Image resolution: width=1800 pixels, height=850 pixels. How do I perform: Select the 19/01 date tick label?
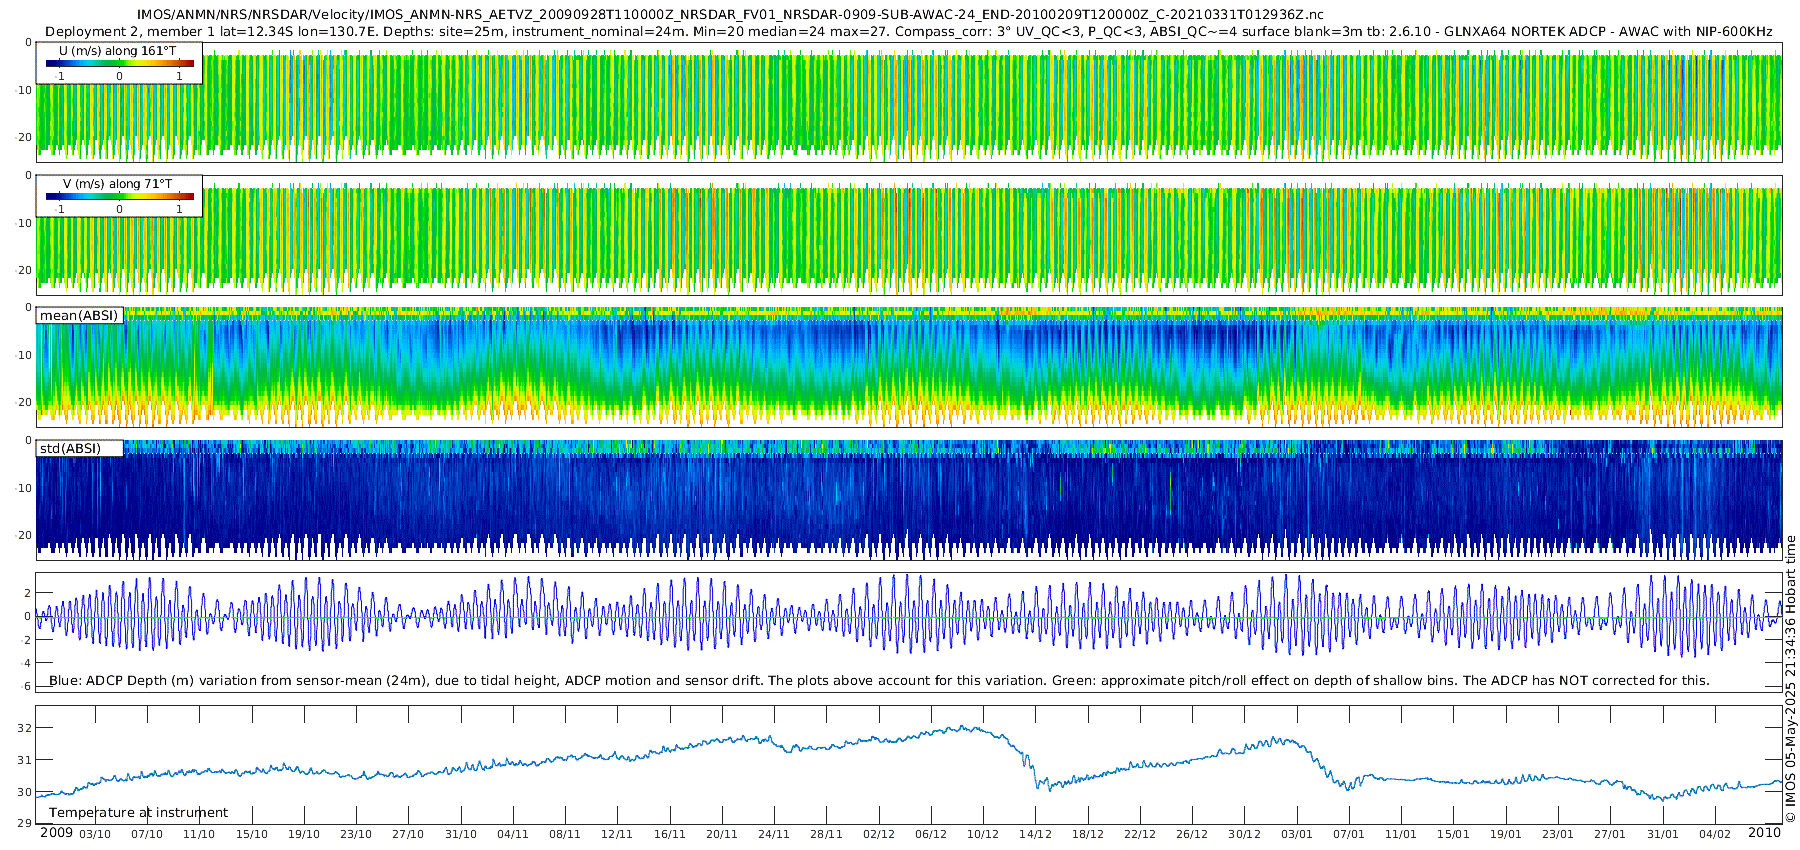(x=1506, y=834)
